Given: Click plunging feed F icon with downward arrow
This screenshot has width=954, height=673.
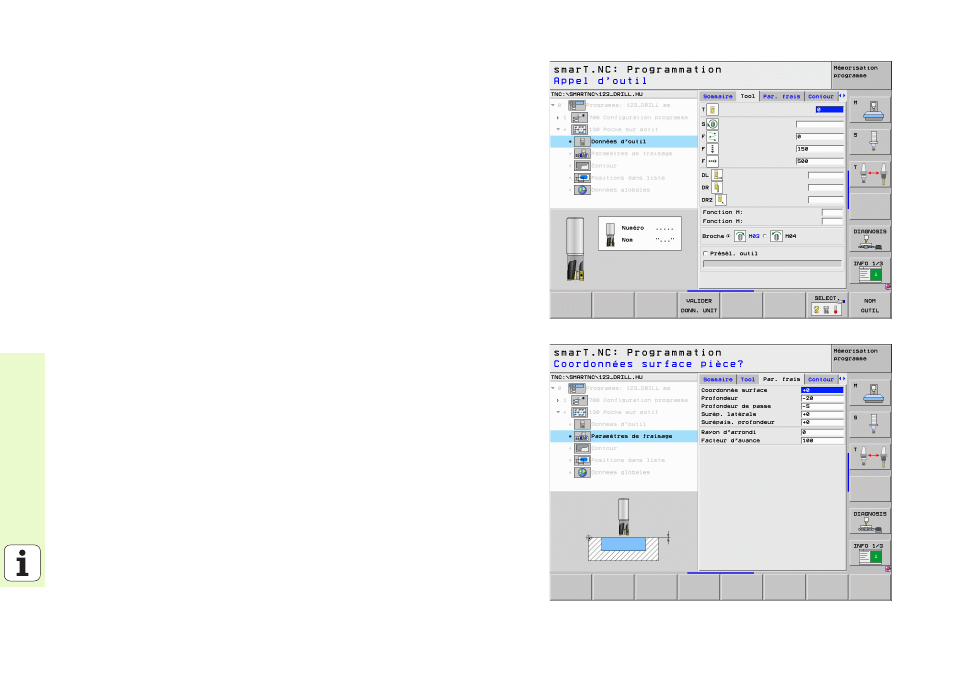Looking at the screenshot, I should [712, 149].
